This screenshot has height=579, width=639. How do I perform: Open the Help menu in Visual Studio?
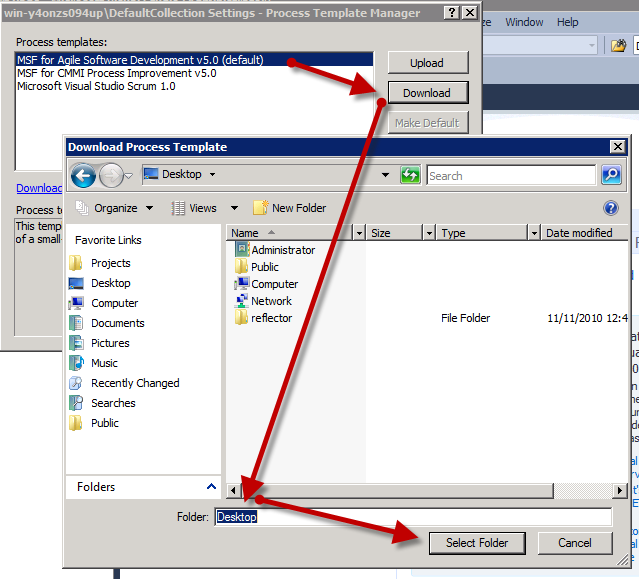coord(567,22)
